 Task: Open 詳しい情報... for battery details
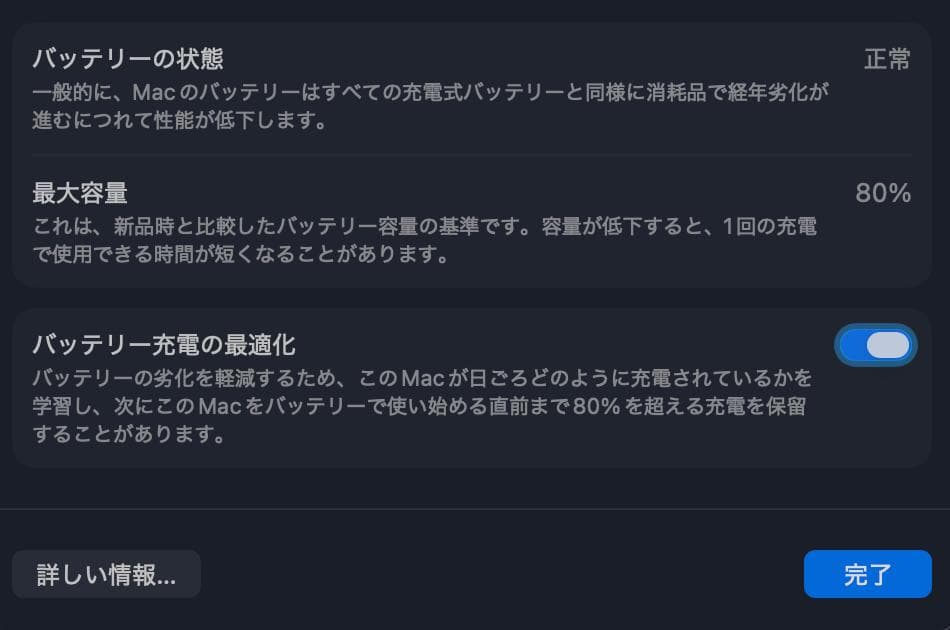(x=106, y=575)
